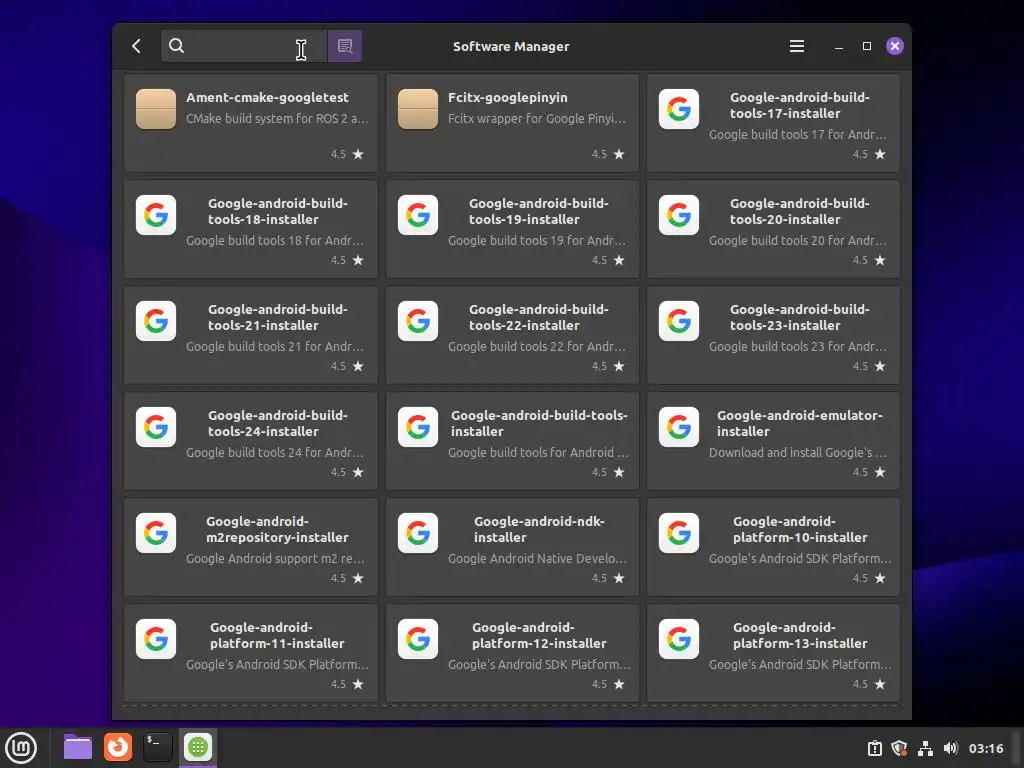Open Google-android-platform-12-installer title
This screenshot has height=768, width=1024.
pyautogui.click(x=539, y=635)
